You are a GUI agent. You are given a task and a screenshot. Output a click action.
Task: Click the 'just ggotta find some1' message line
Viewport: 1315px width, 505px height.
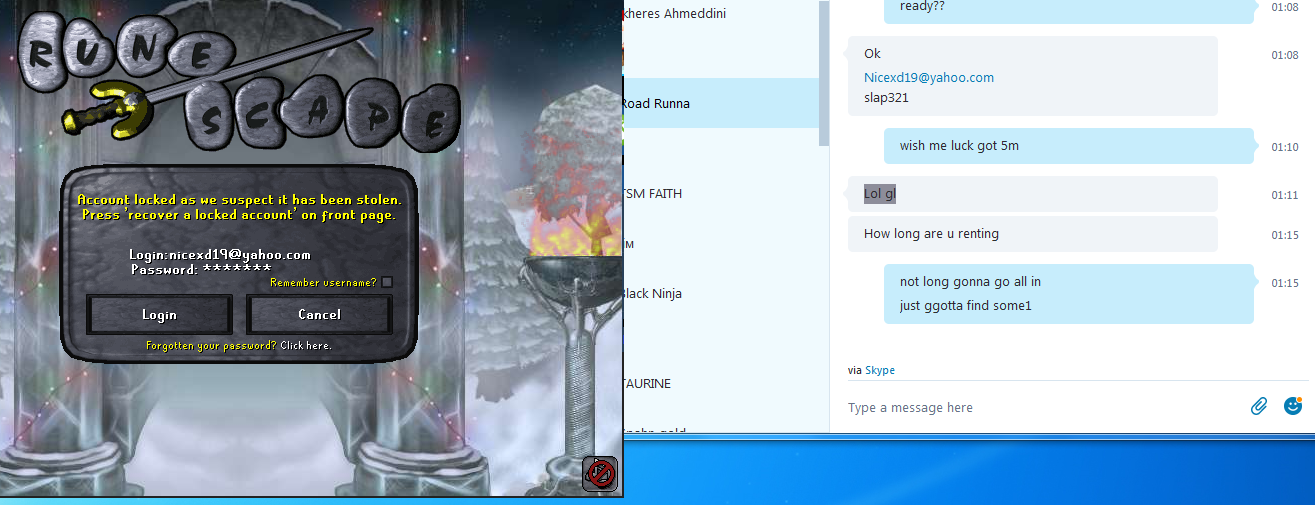[965, 306]
